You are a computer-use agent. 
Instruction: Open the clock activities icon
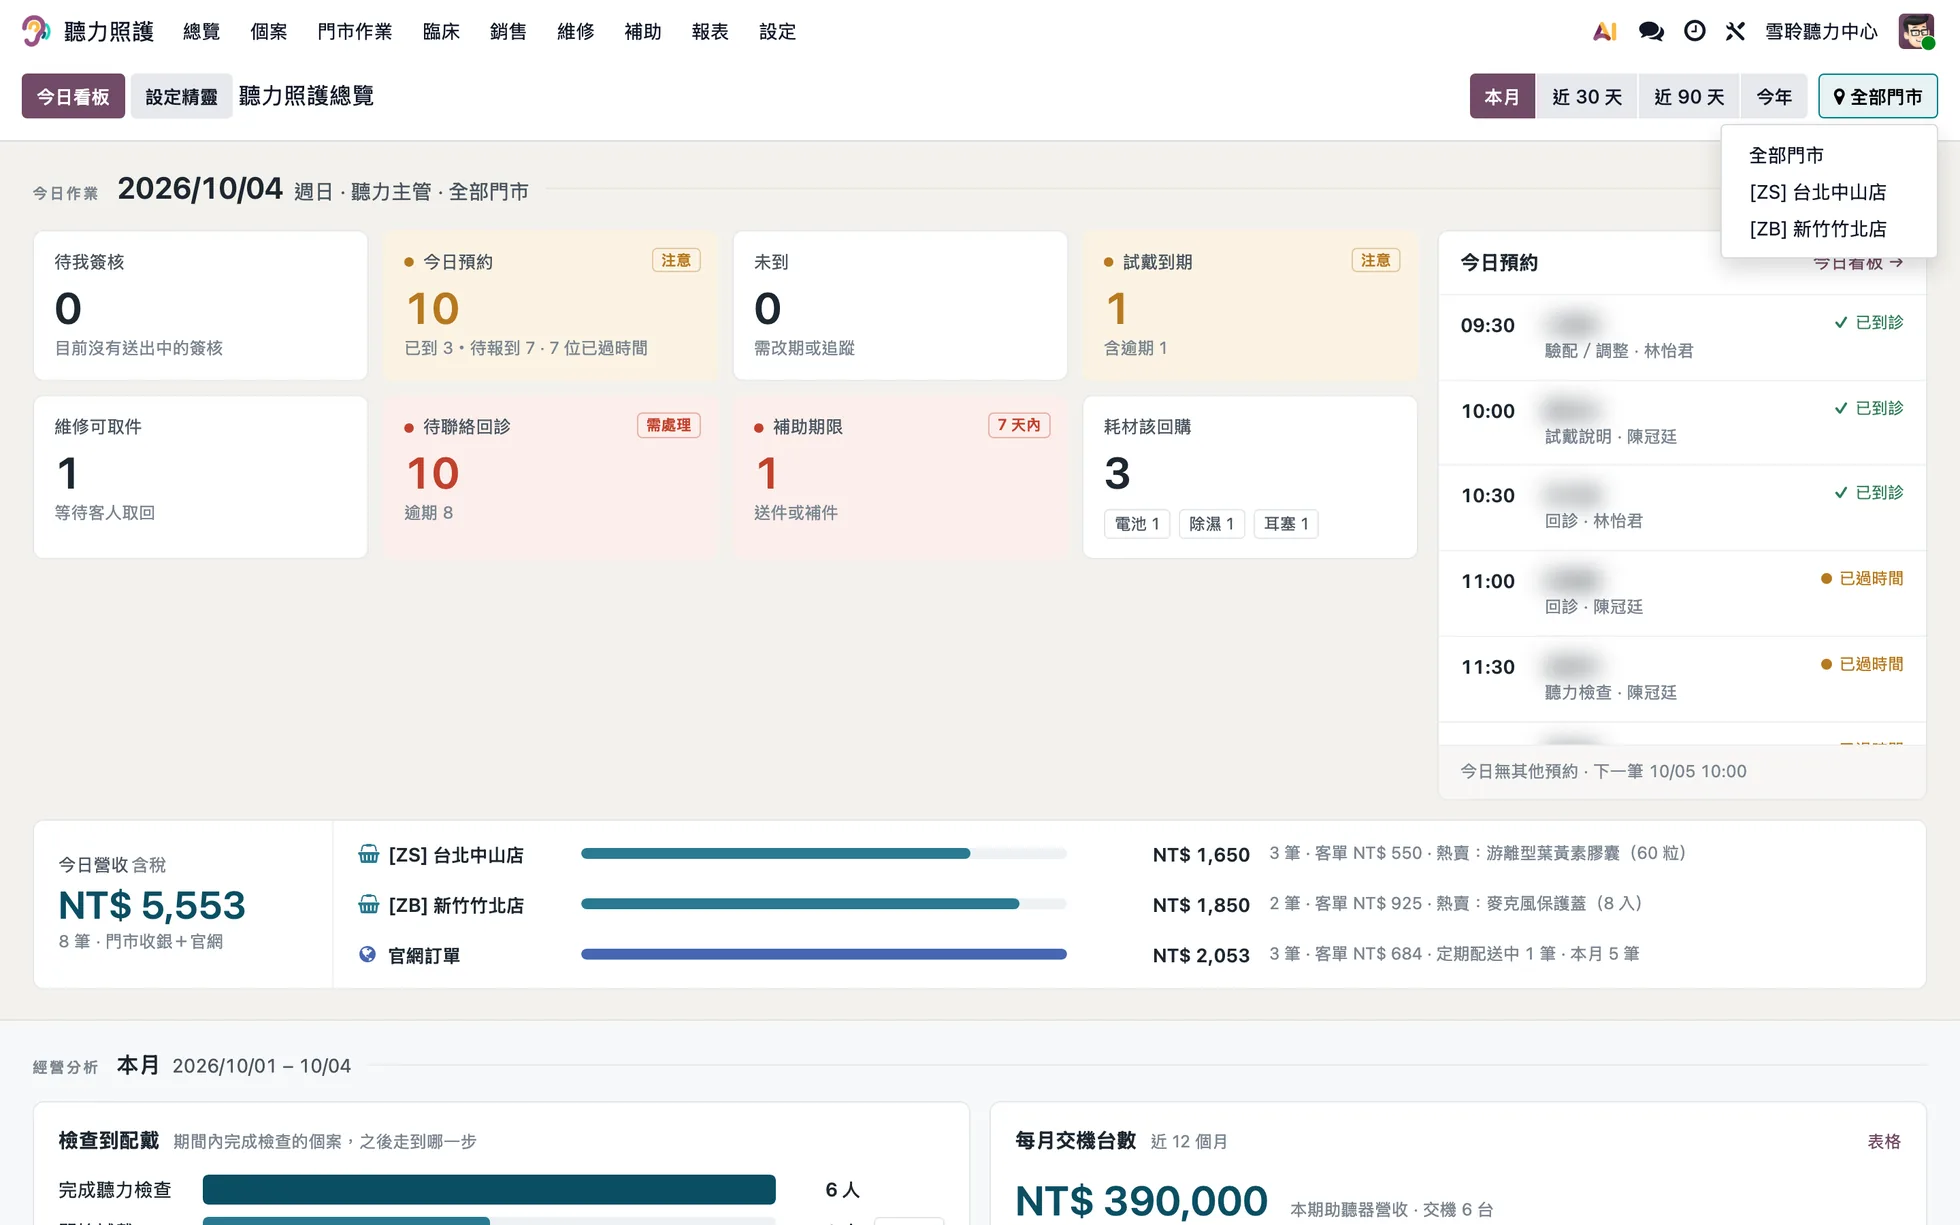(x=1694, y=31)
